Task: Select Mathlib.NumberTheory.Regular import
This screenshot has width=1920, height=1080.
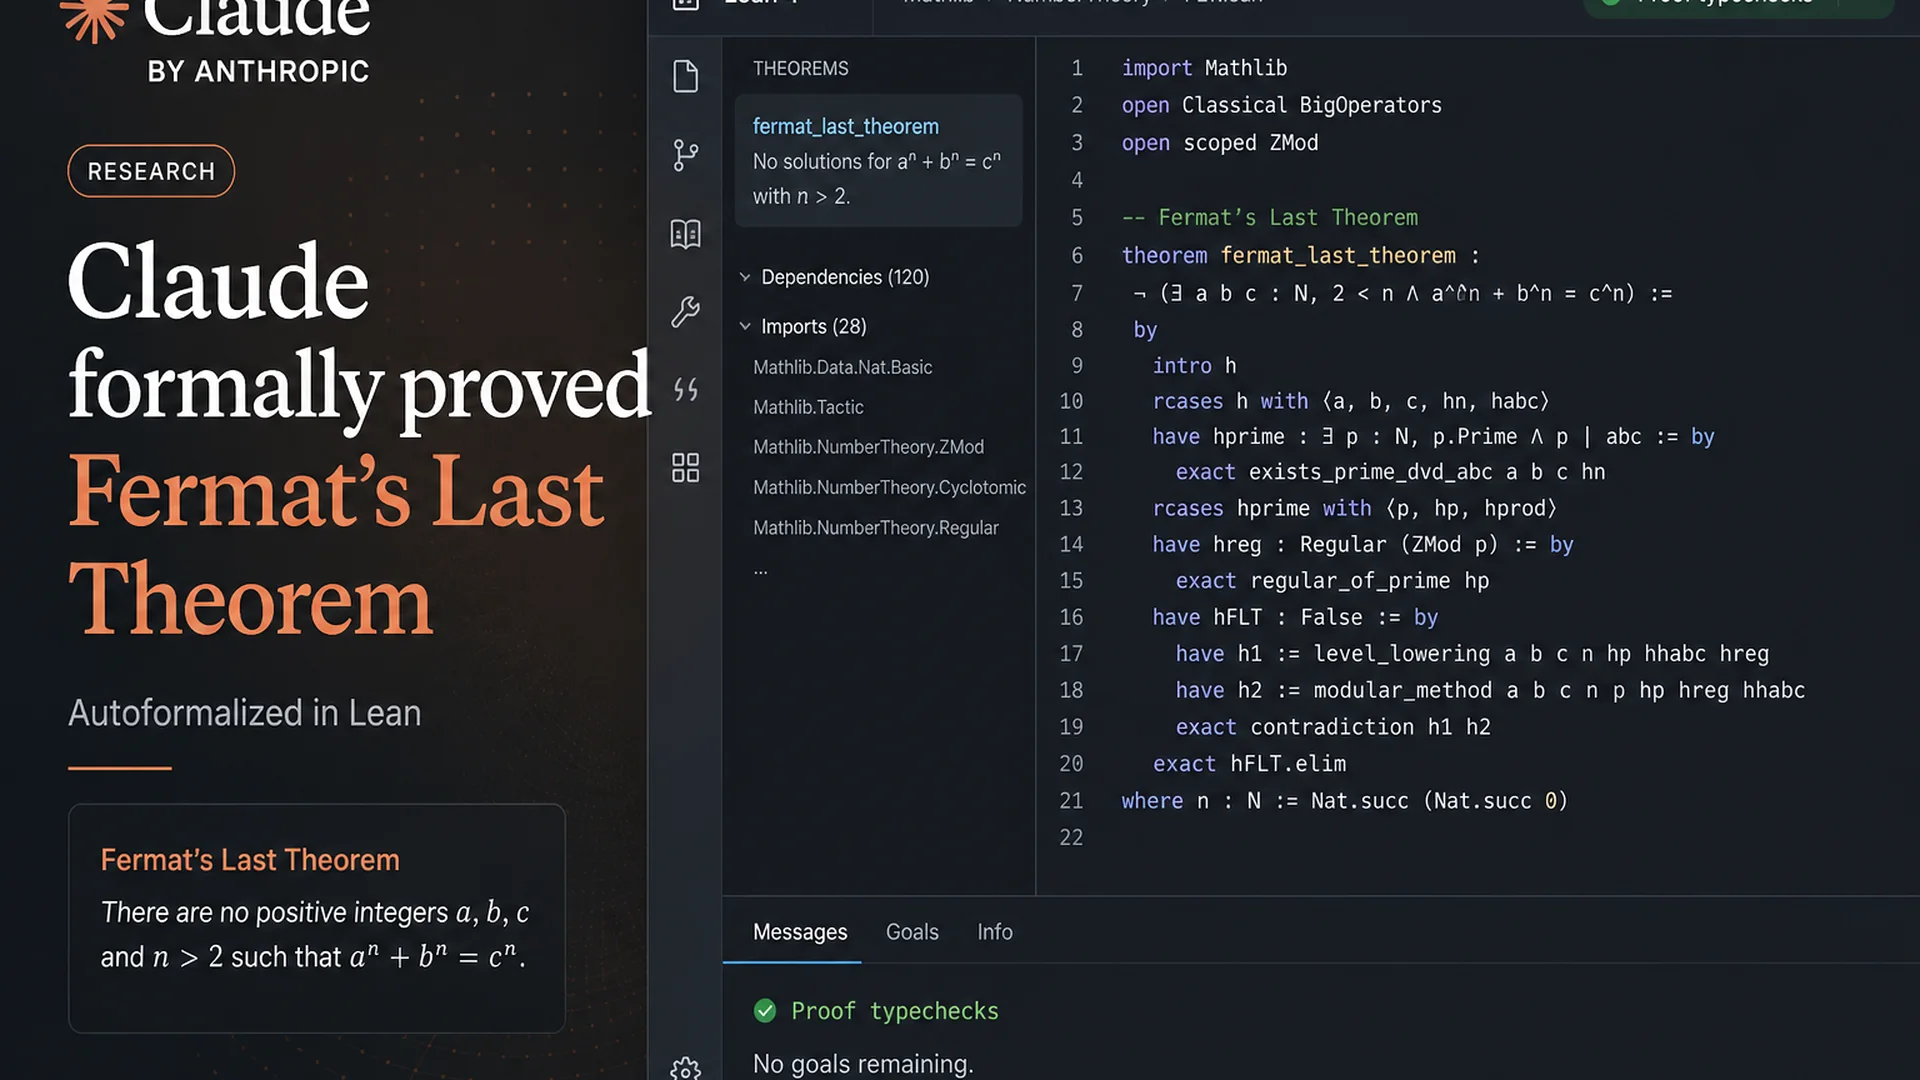Action: click(x=876, y=528)
